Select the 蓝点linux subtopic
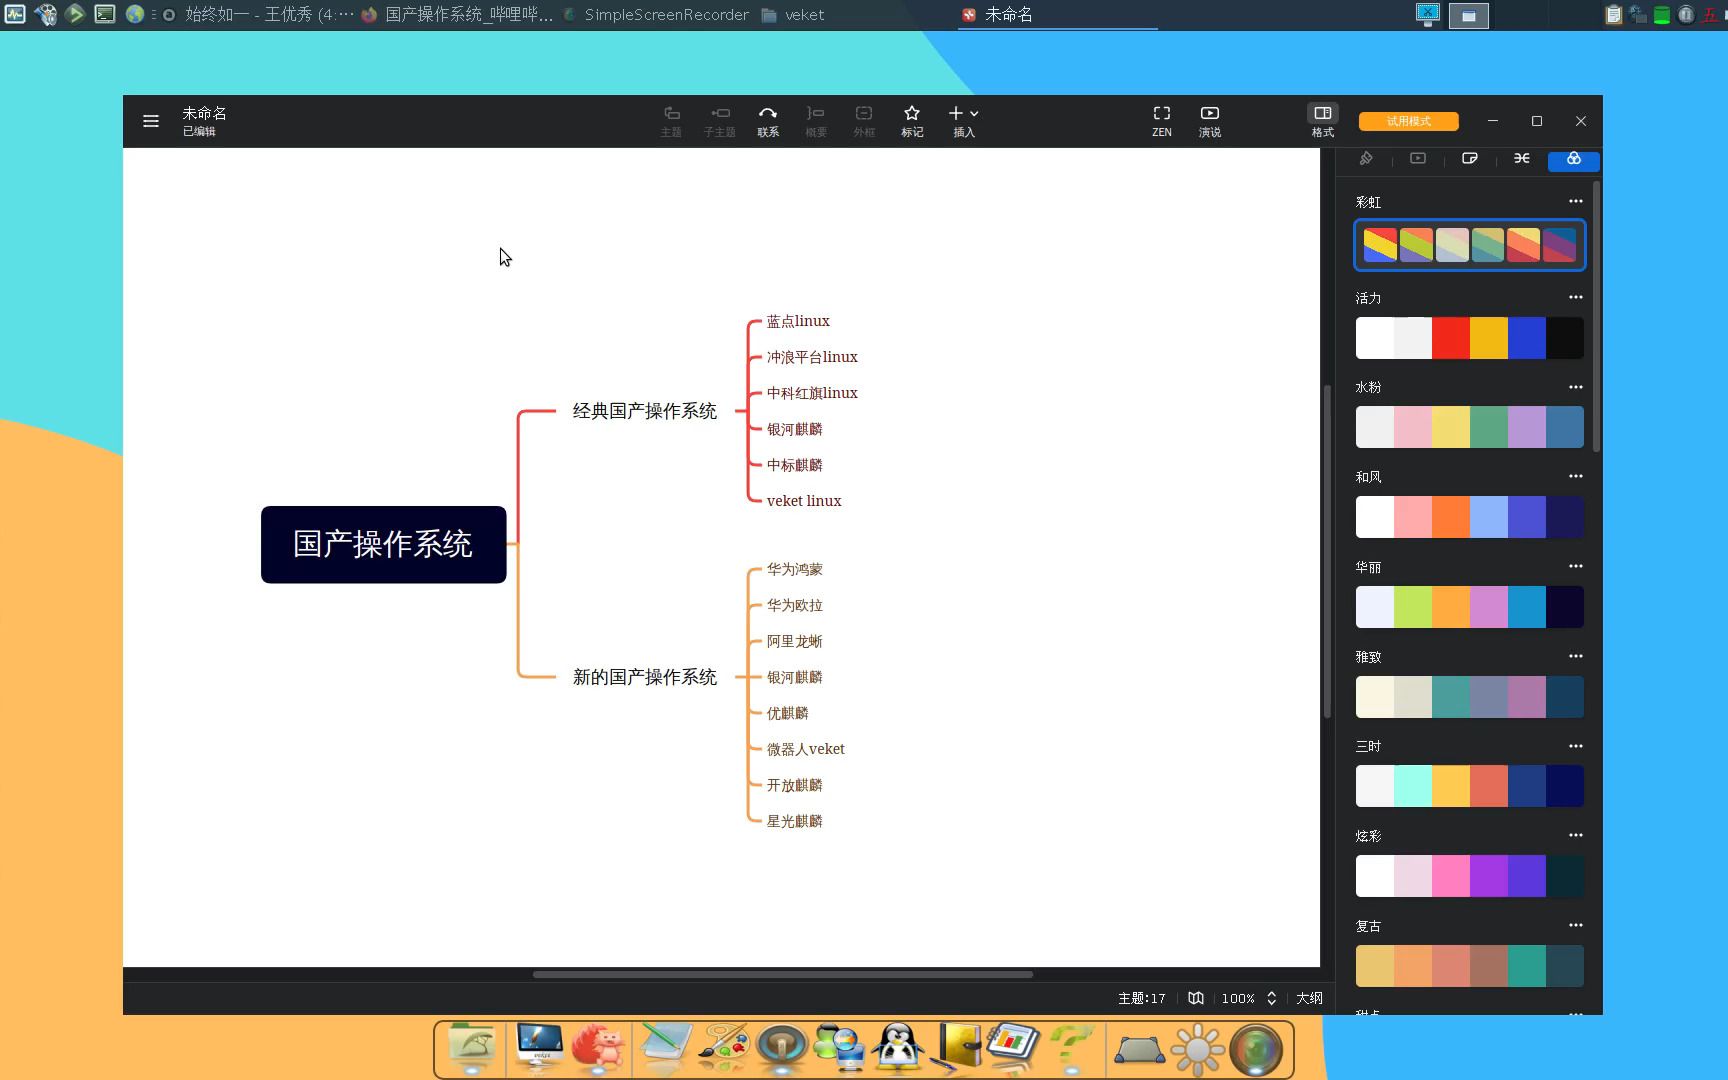Viewport: 1728px width, 1080px height. [798, 321]
